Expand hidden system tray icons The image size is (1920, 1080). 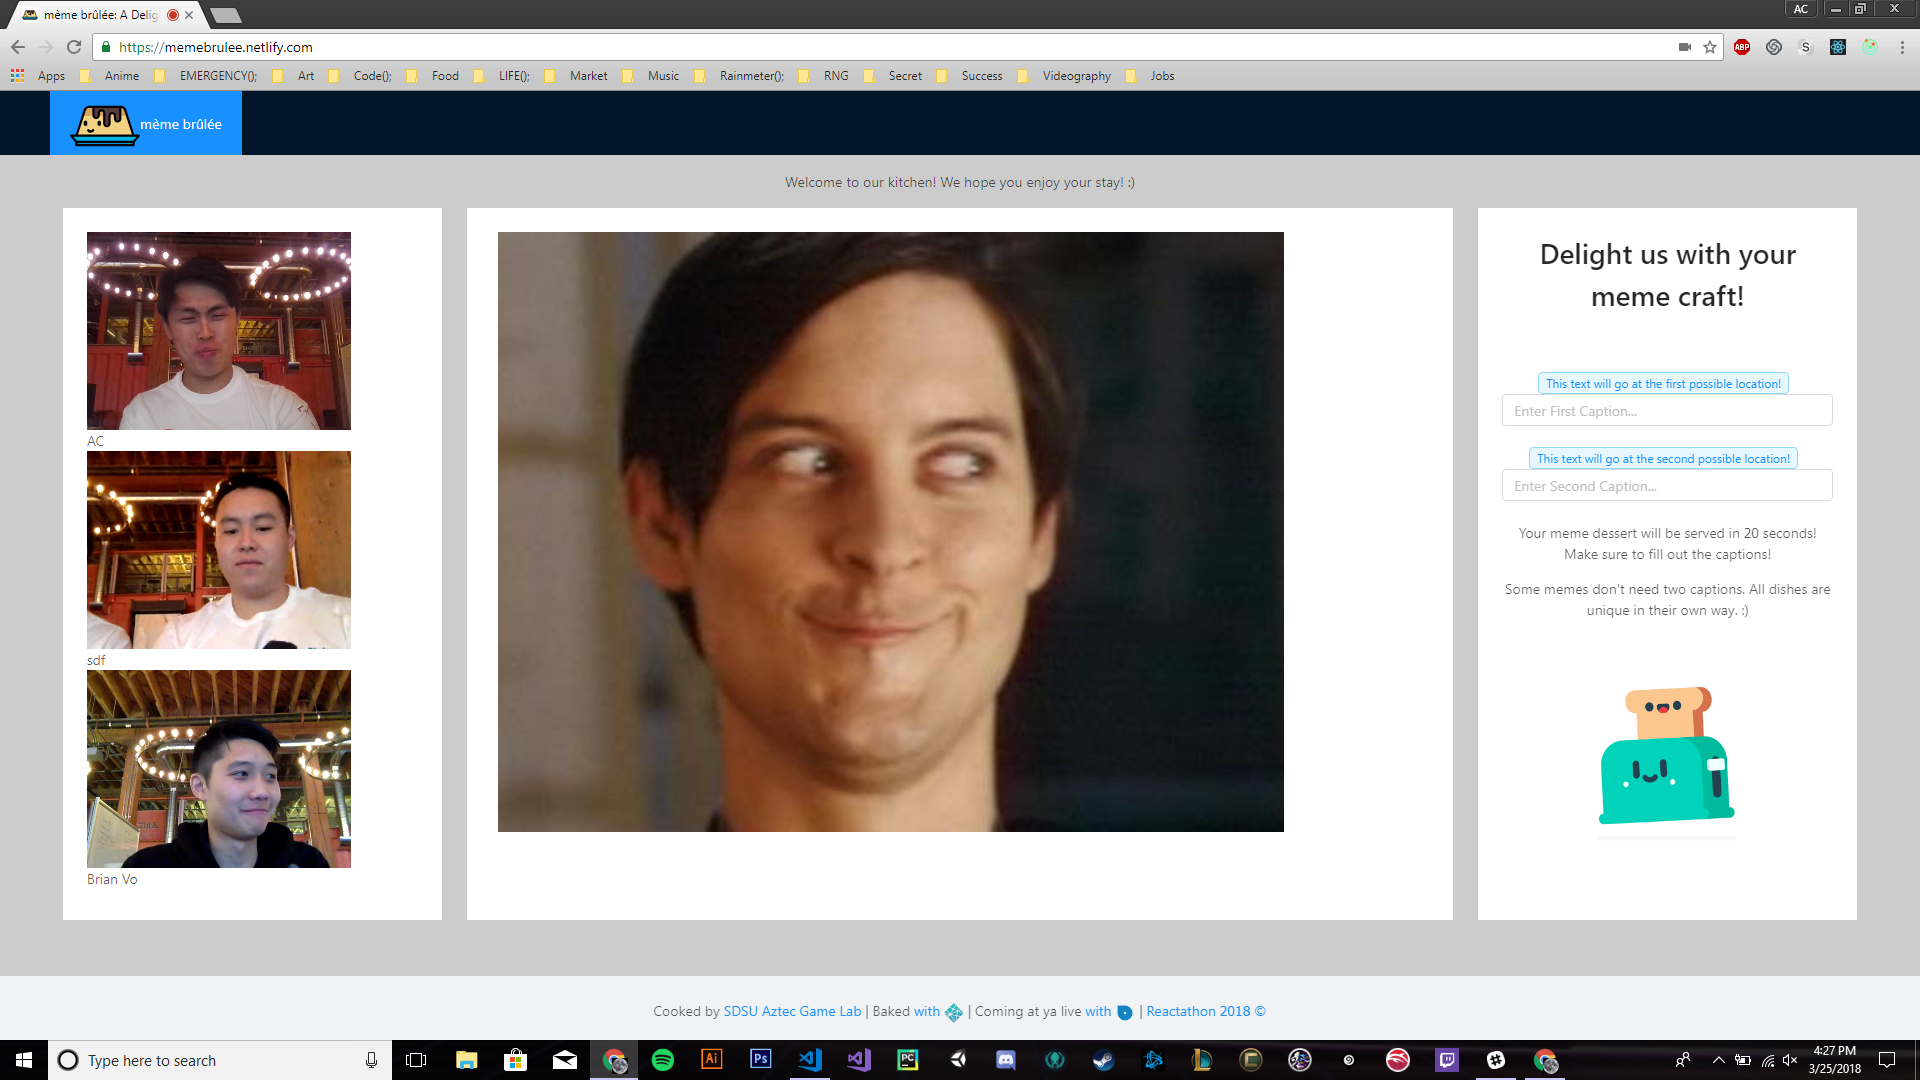click(x=1718, y=1060)
